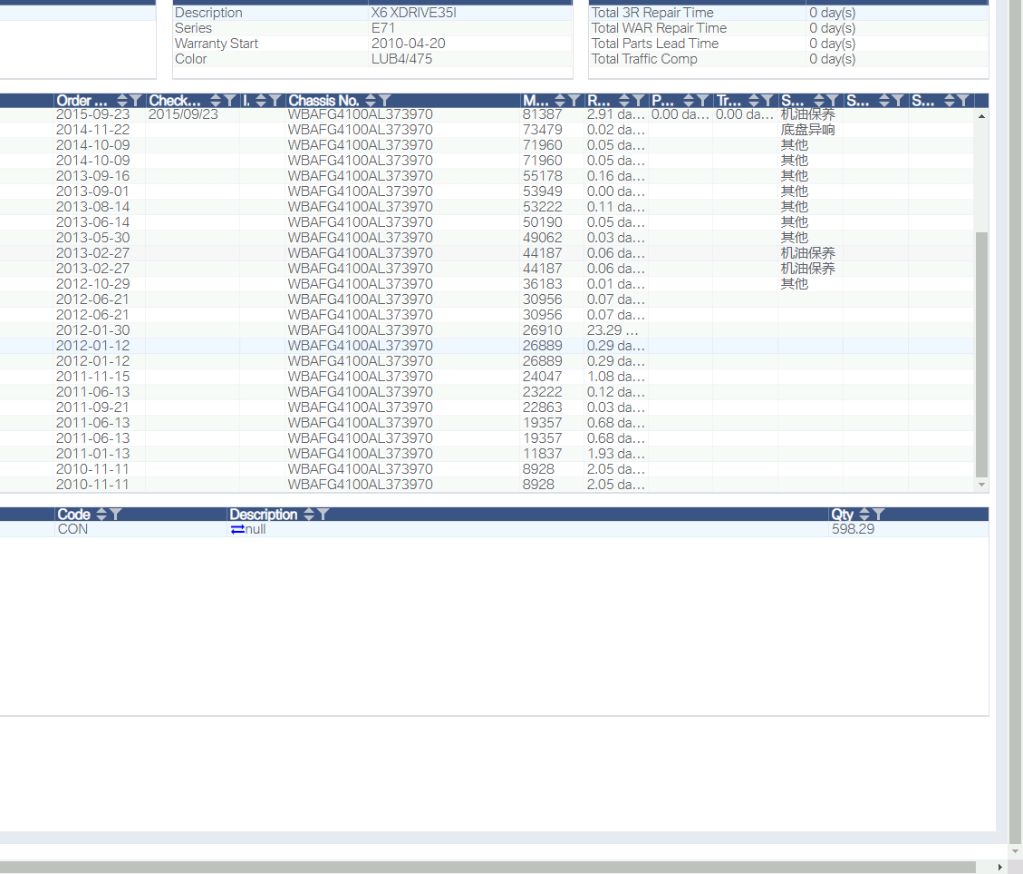Select the order row dated 2011-01-13

coord(486,453)
